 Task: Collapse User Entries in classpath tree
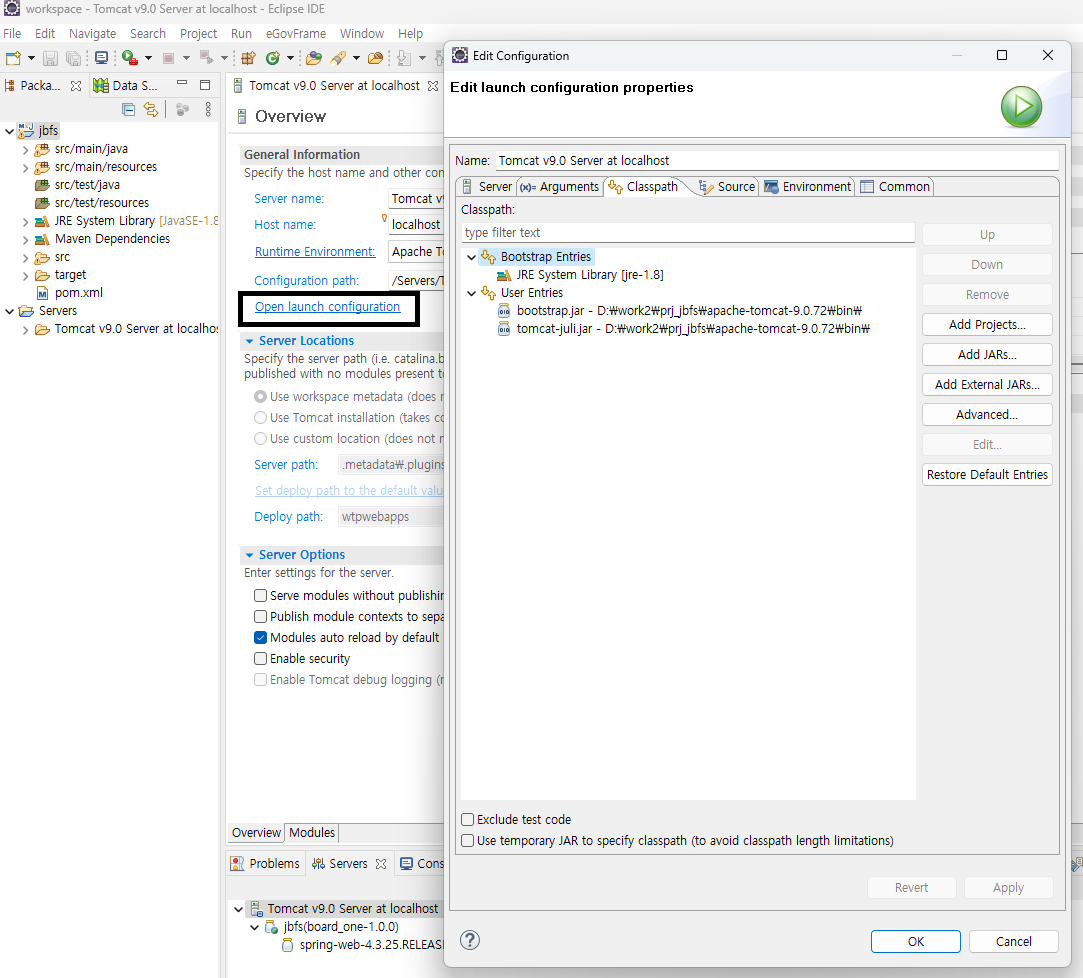472,293
